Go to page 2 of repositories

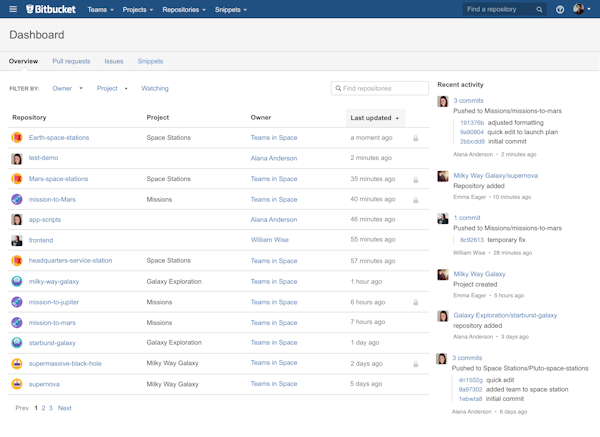click(x=43, y=408)
